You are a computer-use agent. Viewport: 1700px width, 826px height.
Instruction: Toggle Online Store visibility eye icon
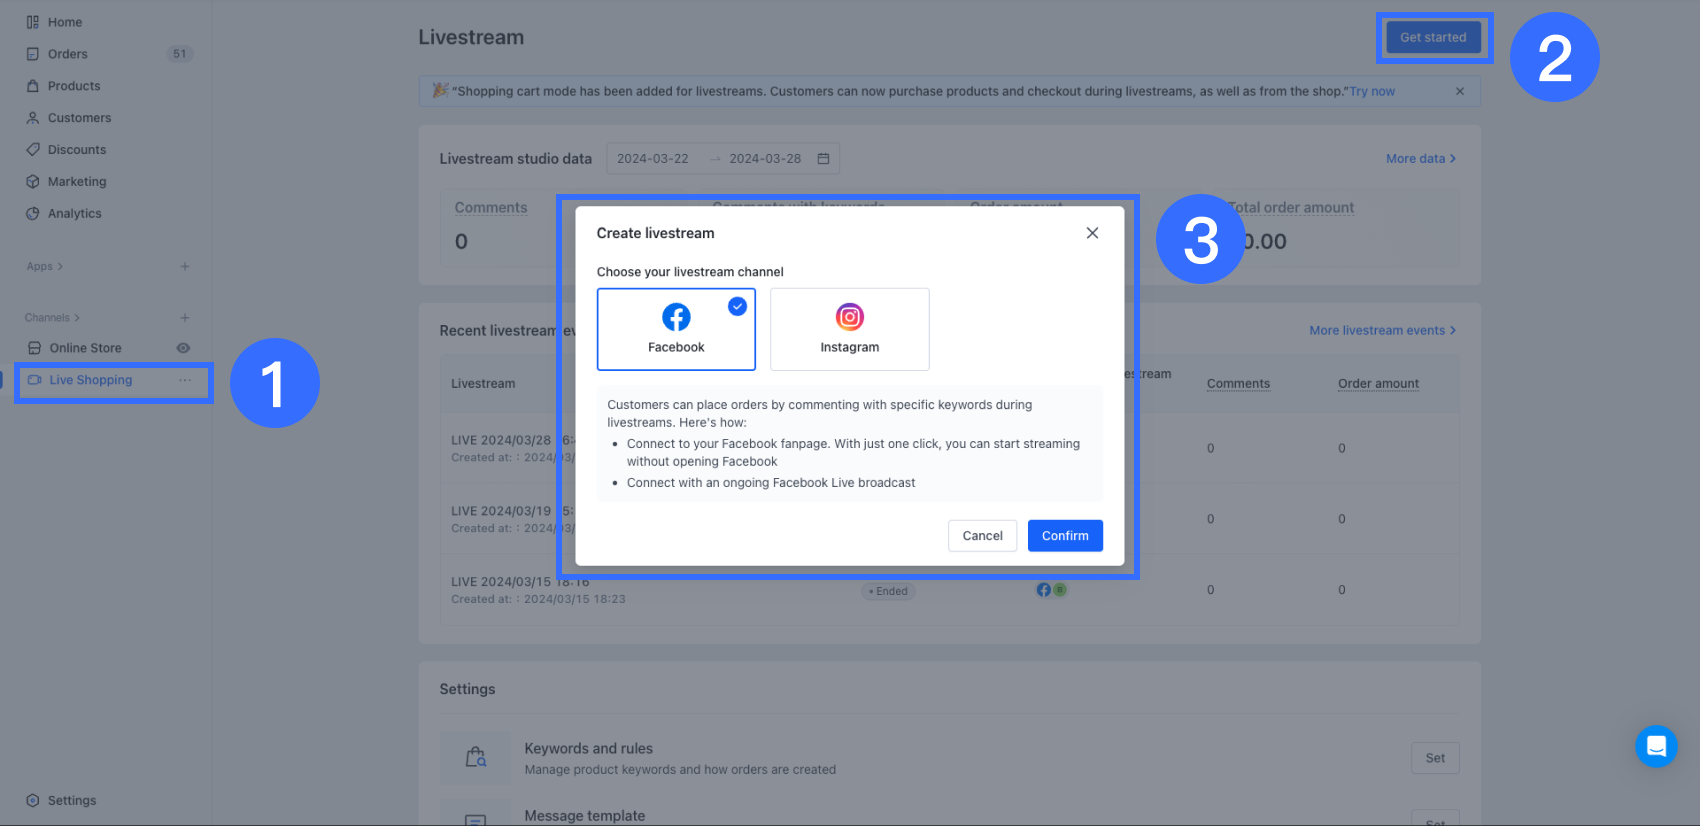click(183, 348)
